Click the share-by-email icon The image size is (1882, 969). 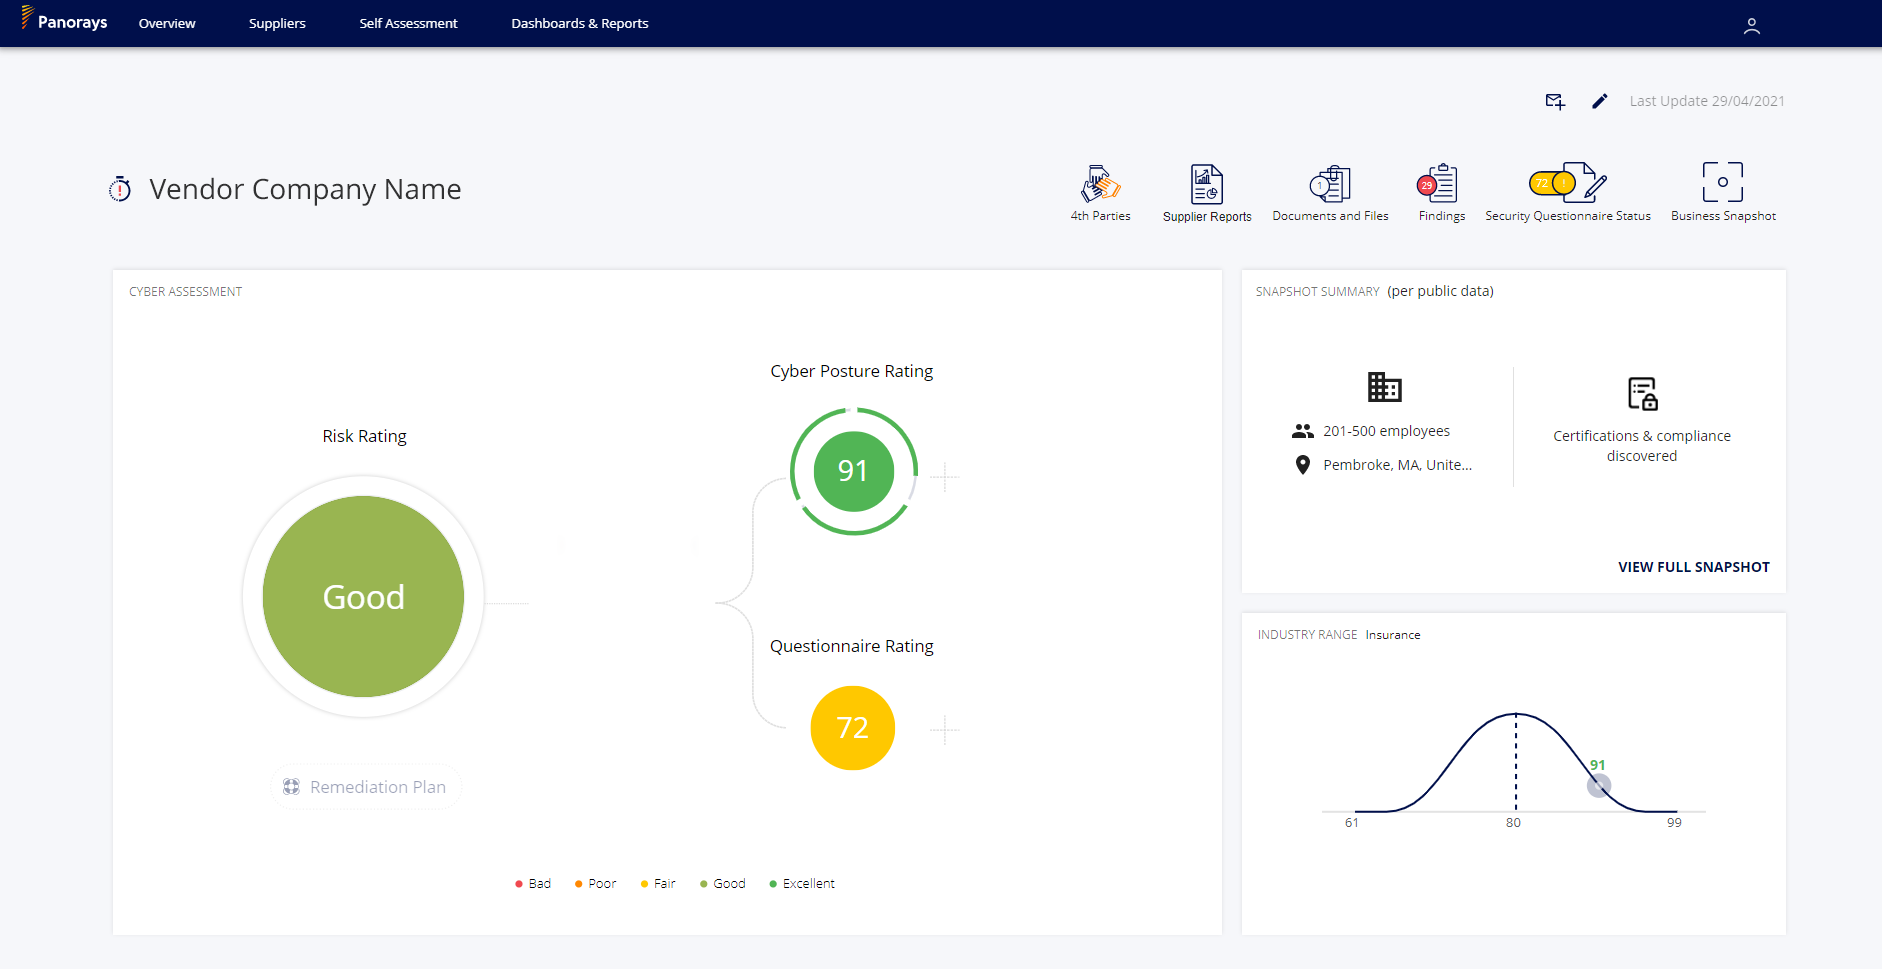pos(1554,101)
